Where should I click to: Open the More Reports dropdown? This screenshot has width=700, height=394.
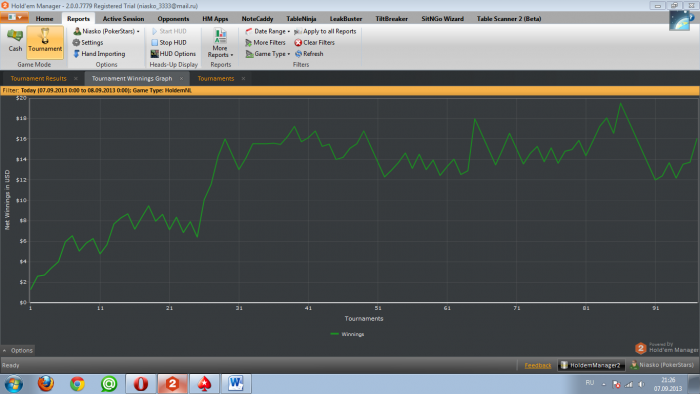pos(220,43)
